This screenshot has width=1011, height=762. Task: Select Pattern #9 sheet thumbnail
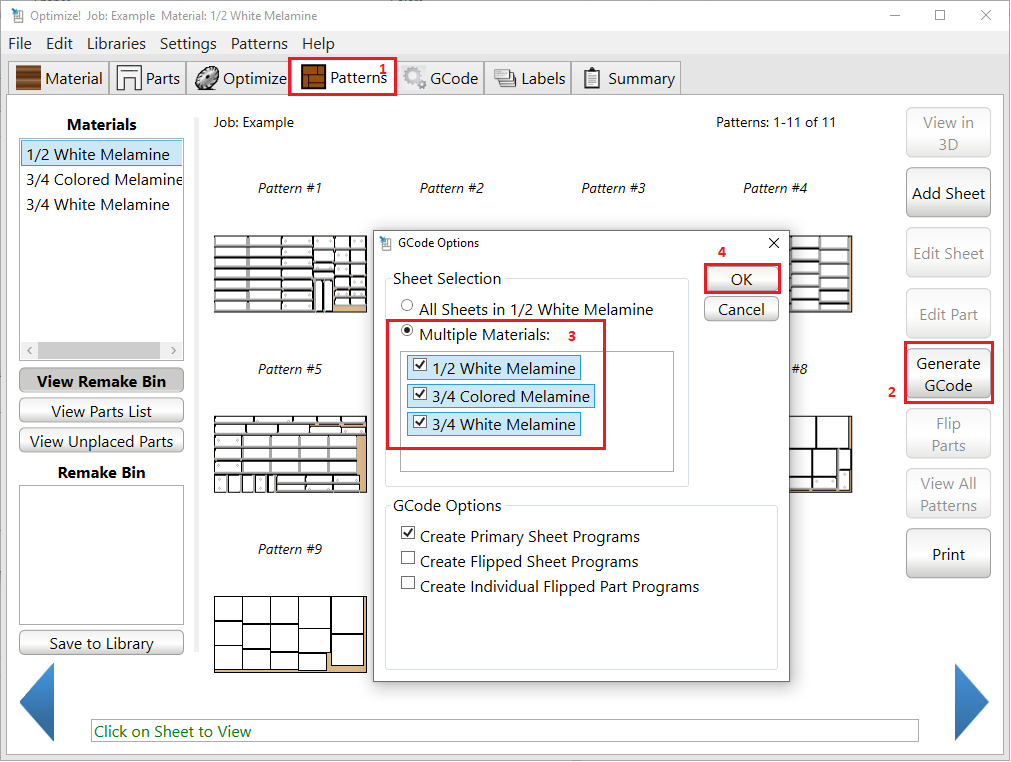pyautogui.click(x=290, y=633)
